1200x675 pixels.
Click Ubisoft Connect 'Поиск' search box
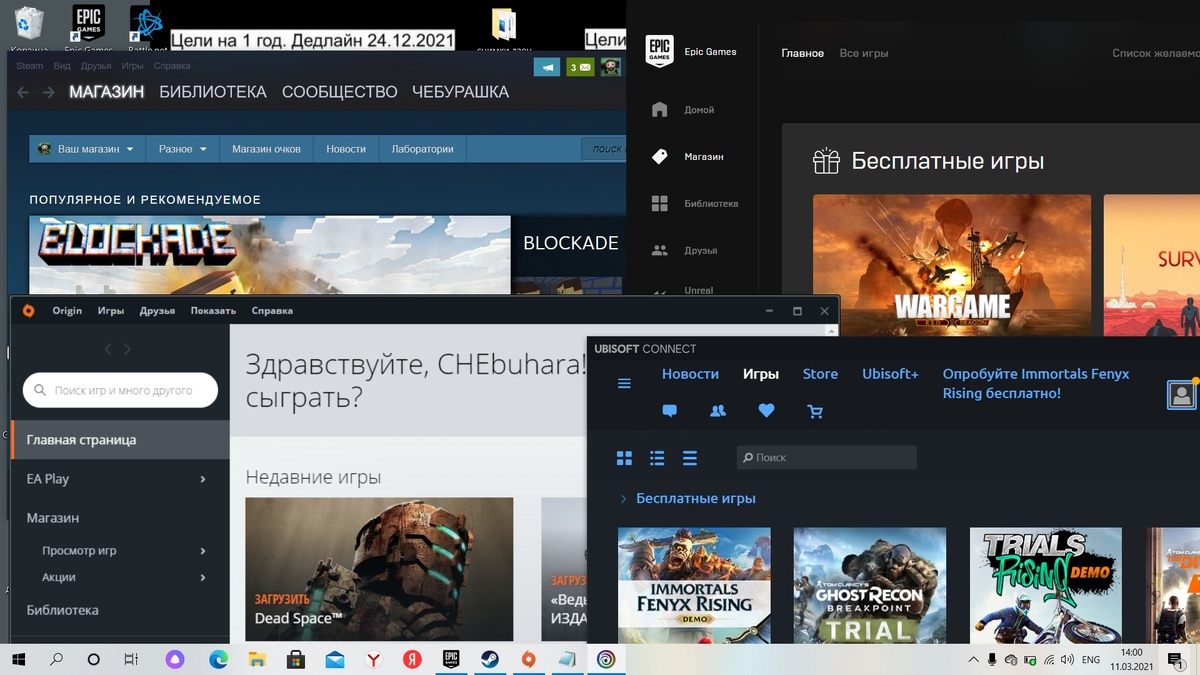tap(826, 458)
